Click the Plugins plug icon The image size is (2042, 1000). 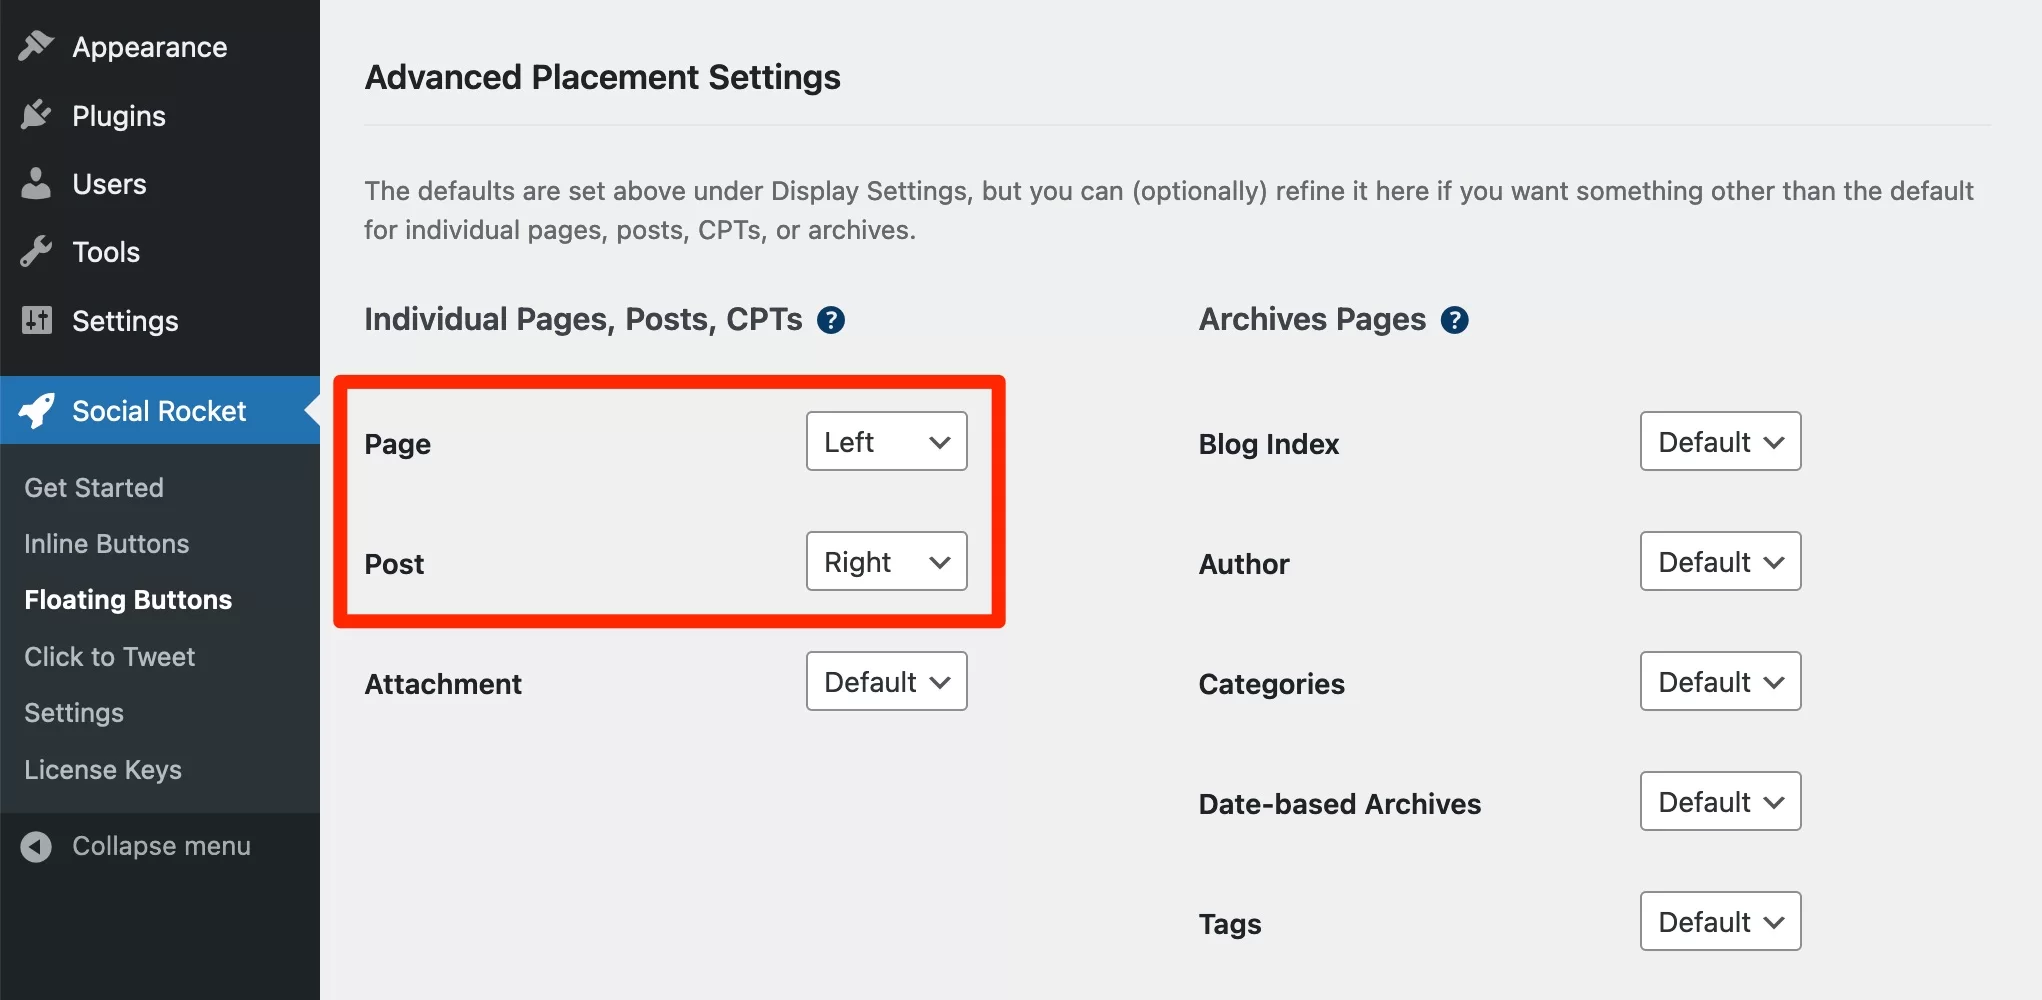pyautogui.click(x=36, y=115)
